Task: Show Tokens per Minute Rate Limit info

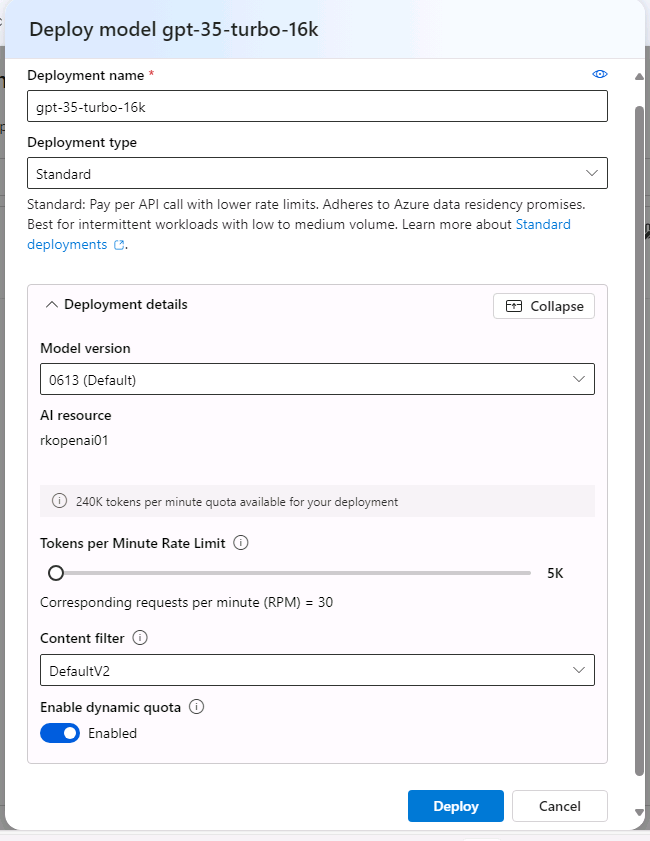Action: tap(240, 543)
